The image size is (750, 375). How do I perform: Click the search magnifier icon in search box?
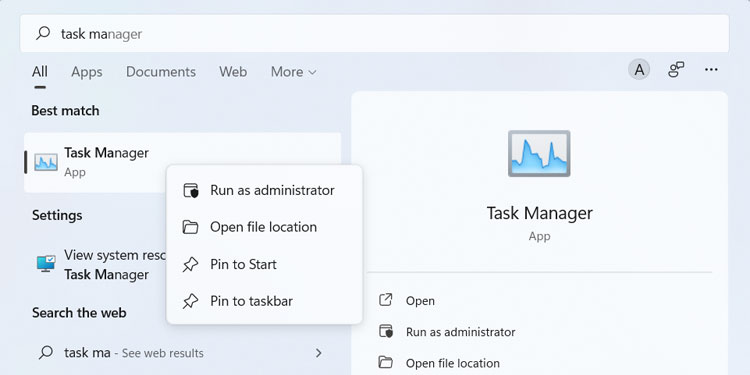tap(44, 33)
